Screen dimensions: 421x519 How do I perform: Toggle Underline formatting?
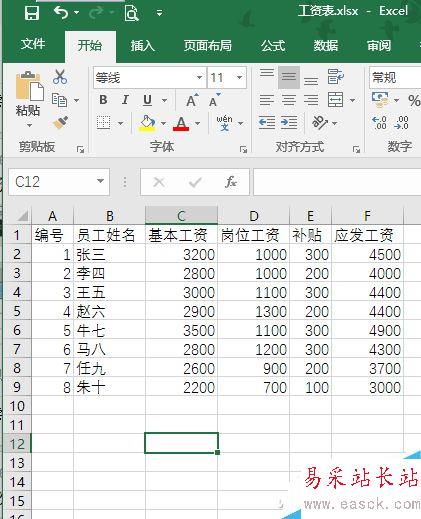(147, 100)
